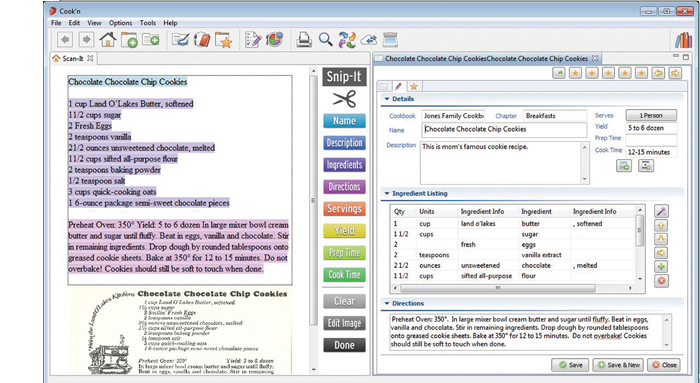Collapse the Ingredient Listing section

(387, 194)
